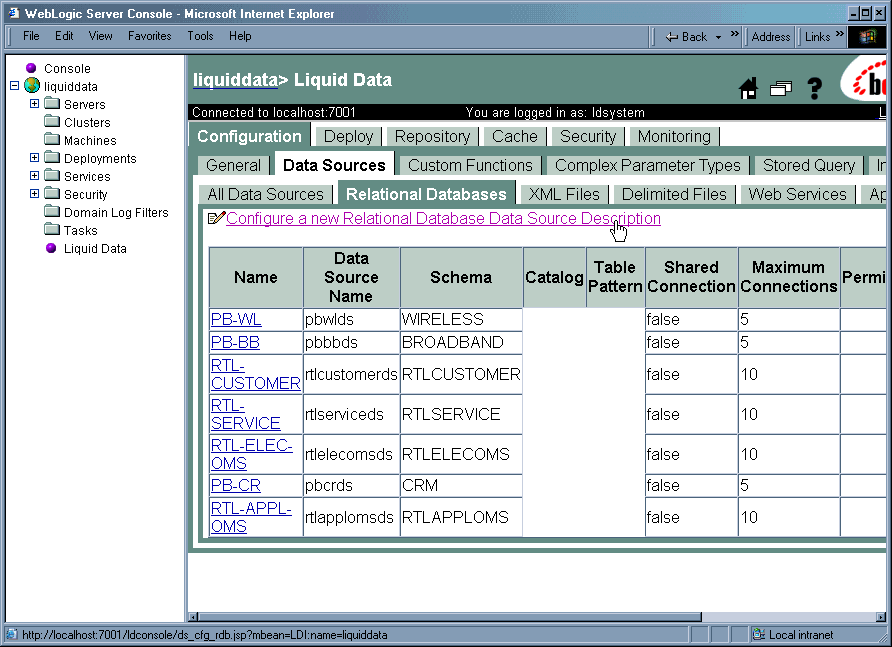Select the Delimited Files tab
The image size is (892, 647).
tap(674, 195)
